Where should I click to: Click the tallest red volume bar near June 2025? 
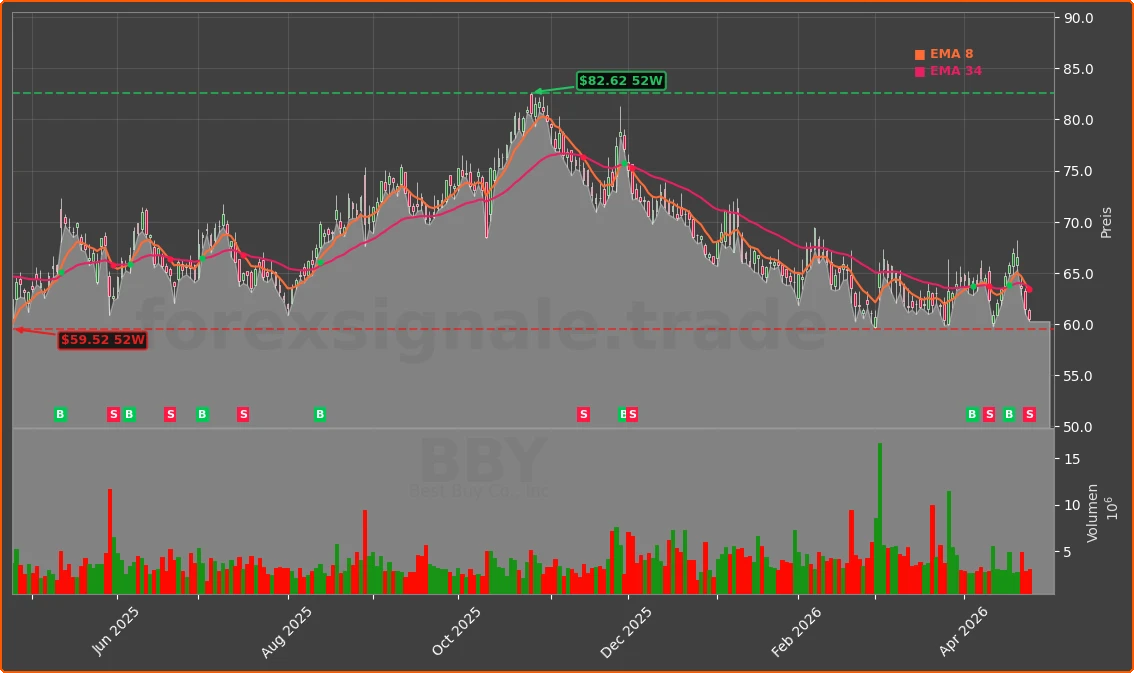tap(110, 541)
